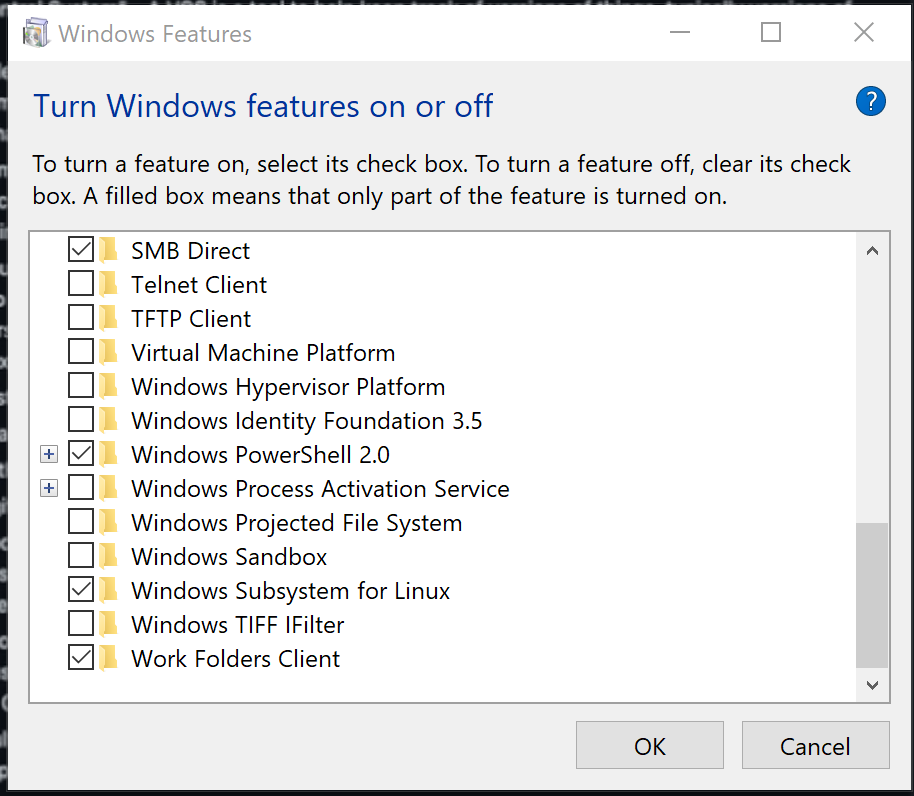This screenshot has height=796, width=914.
Task: Click the Windows Identity Foundation 3.5 folder icon
Action: pyautogui.click(x=108, y=420)
